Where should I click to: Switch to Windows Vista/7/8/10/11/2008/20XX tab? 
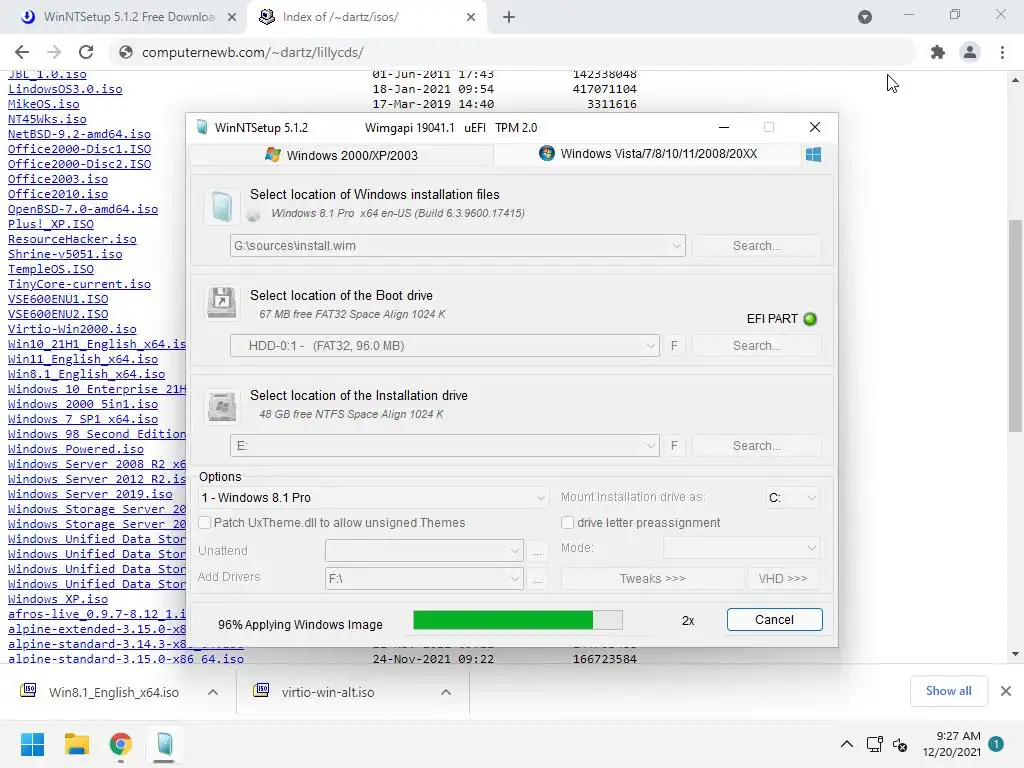point(648,154)
